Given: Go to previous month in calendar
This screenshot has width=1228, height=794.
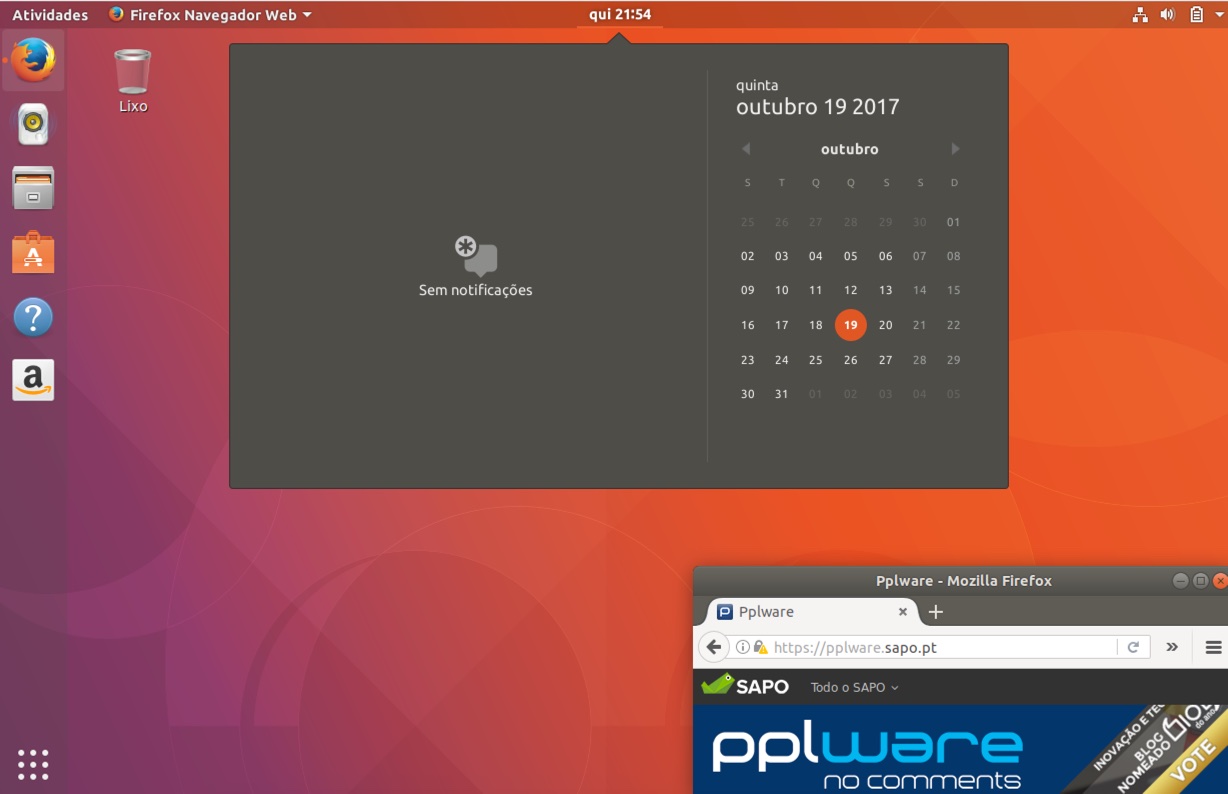Looking at the screenshot, I should point(746,149).
